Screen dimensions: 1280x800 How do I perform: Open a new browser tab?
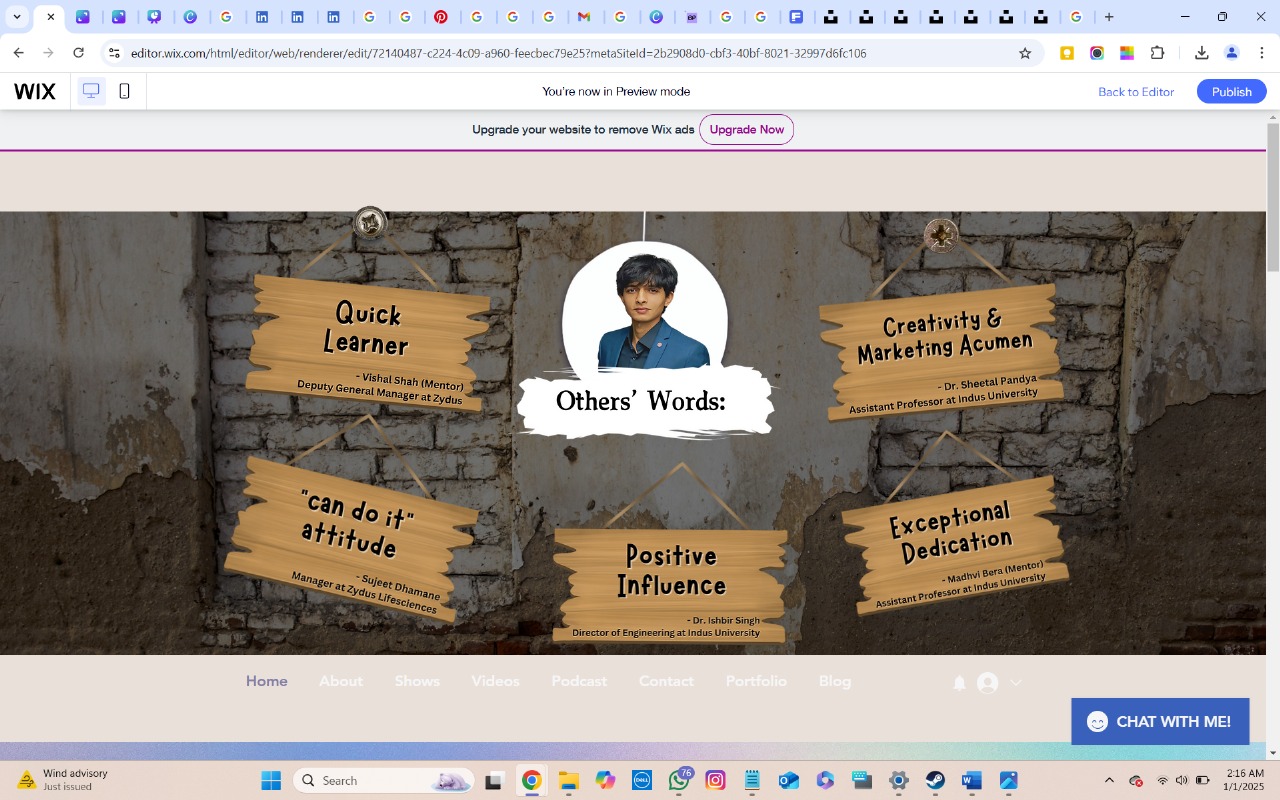[x=1109, y=17]
